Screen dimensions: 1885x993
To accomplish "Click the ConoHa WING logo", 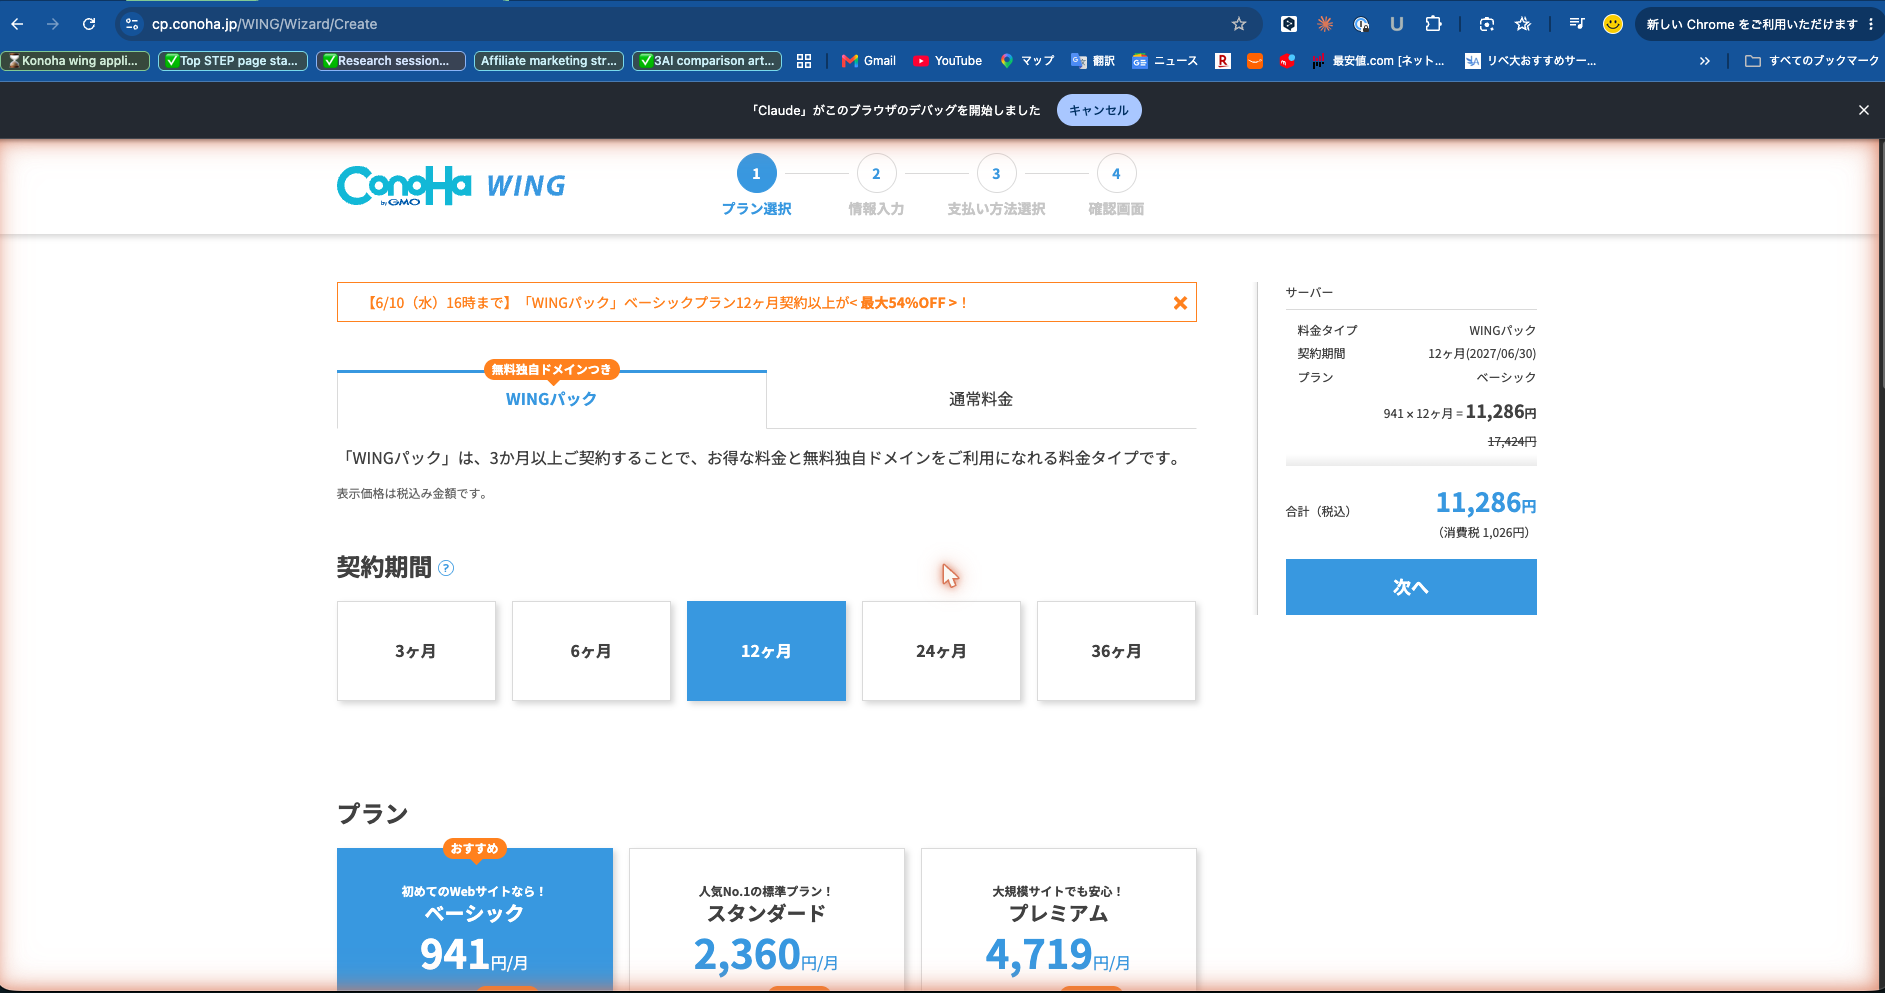I will click(x=451, y=186).
